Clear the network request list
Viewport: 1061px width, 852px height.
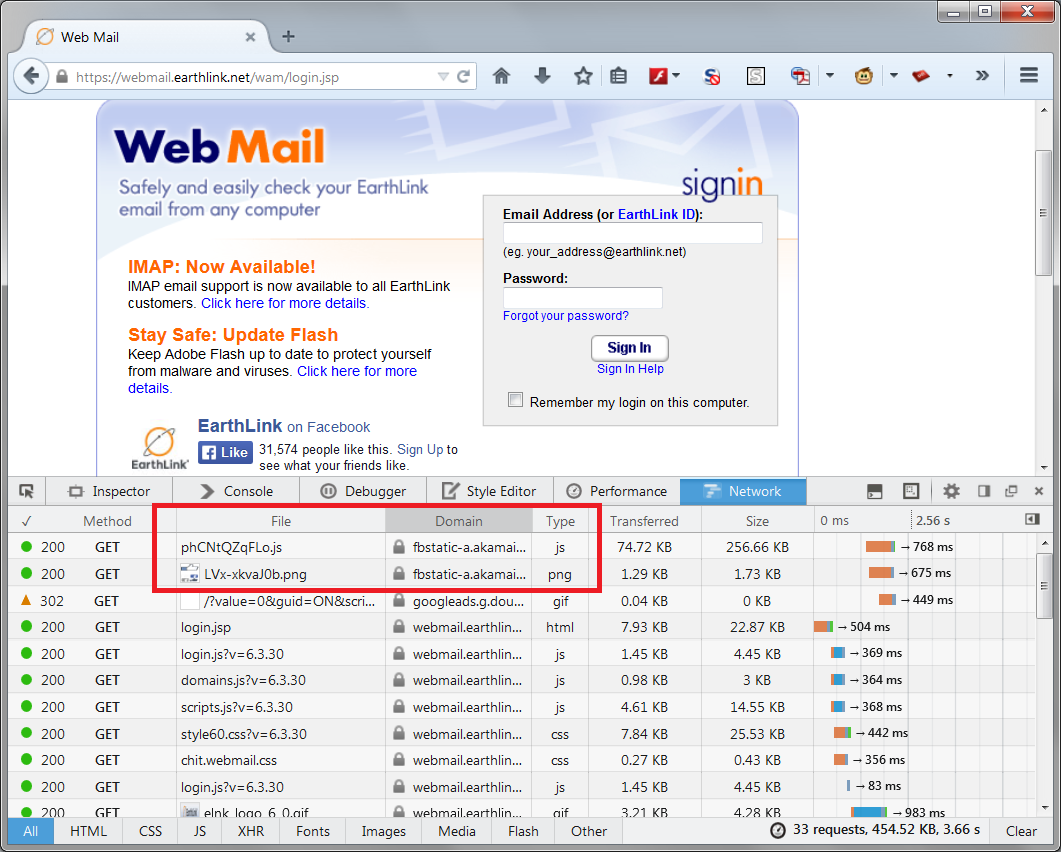pos(1021,831)
